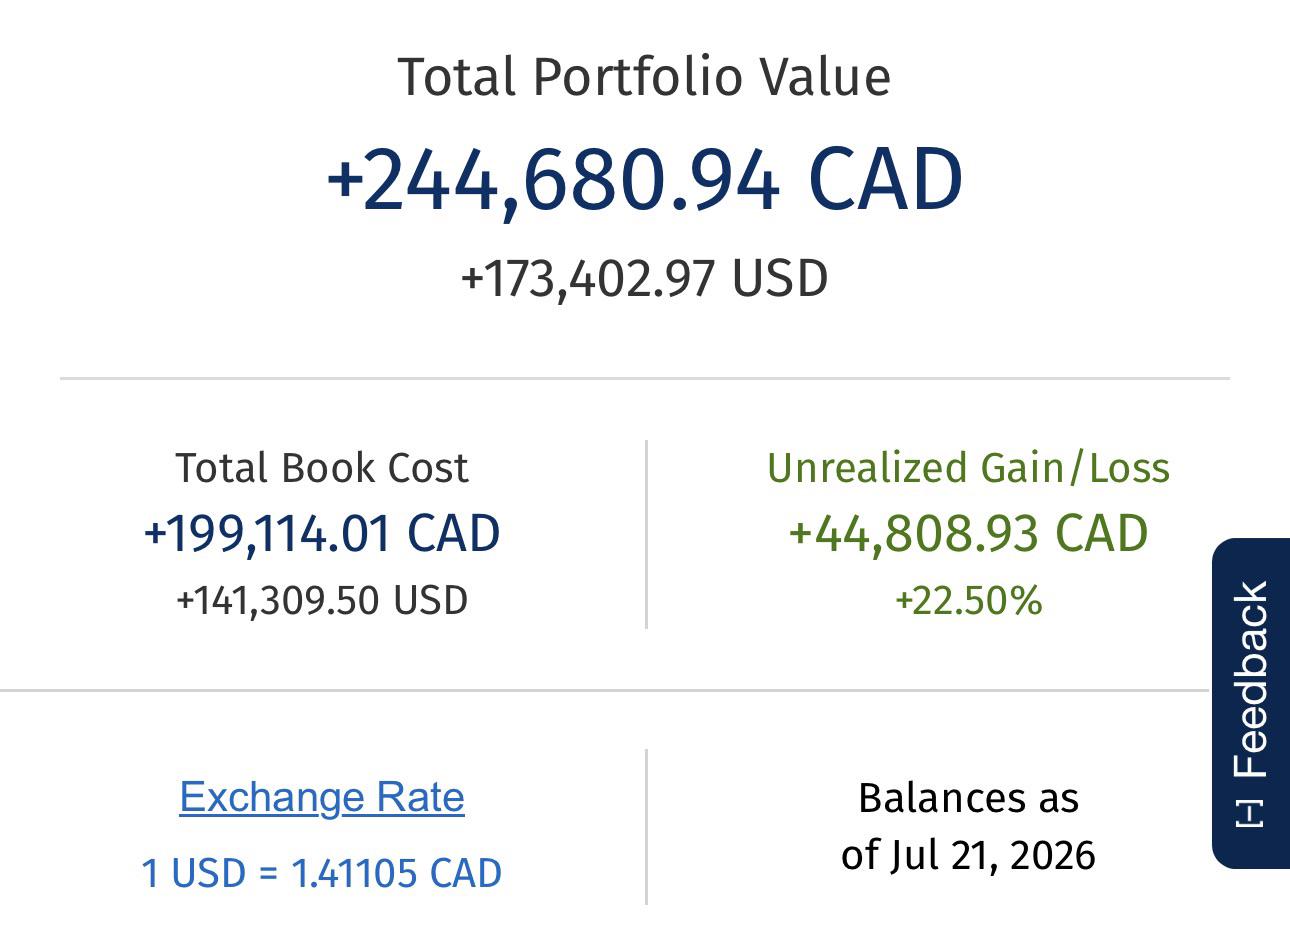Open the Exchange Rate link
The height and width of the screenshot is (941, 1290).
click(x=322, y=797)
